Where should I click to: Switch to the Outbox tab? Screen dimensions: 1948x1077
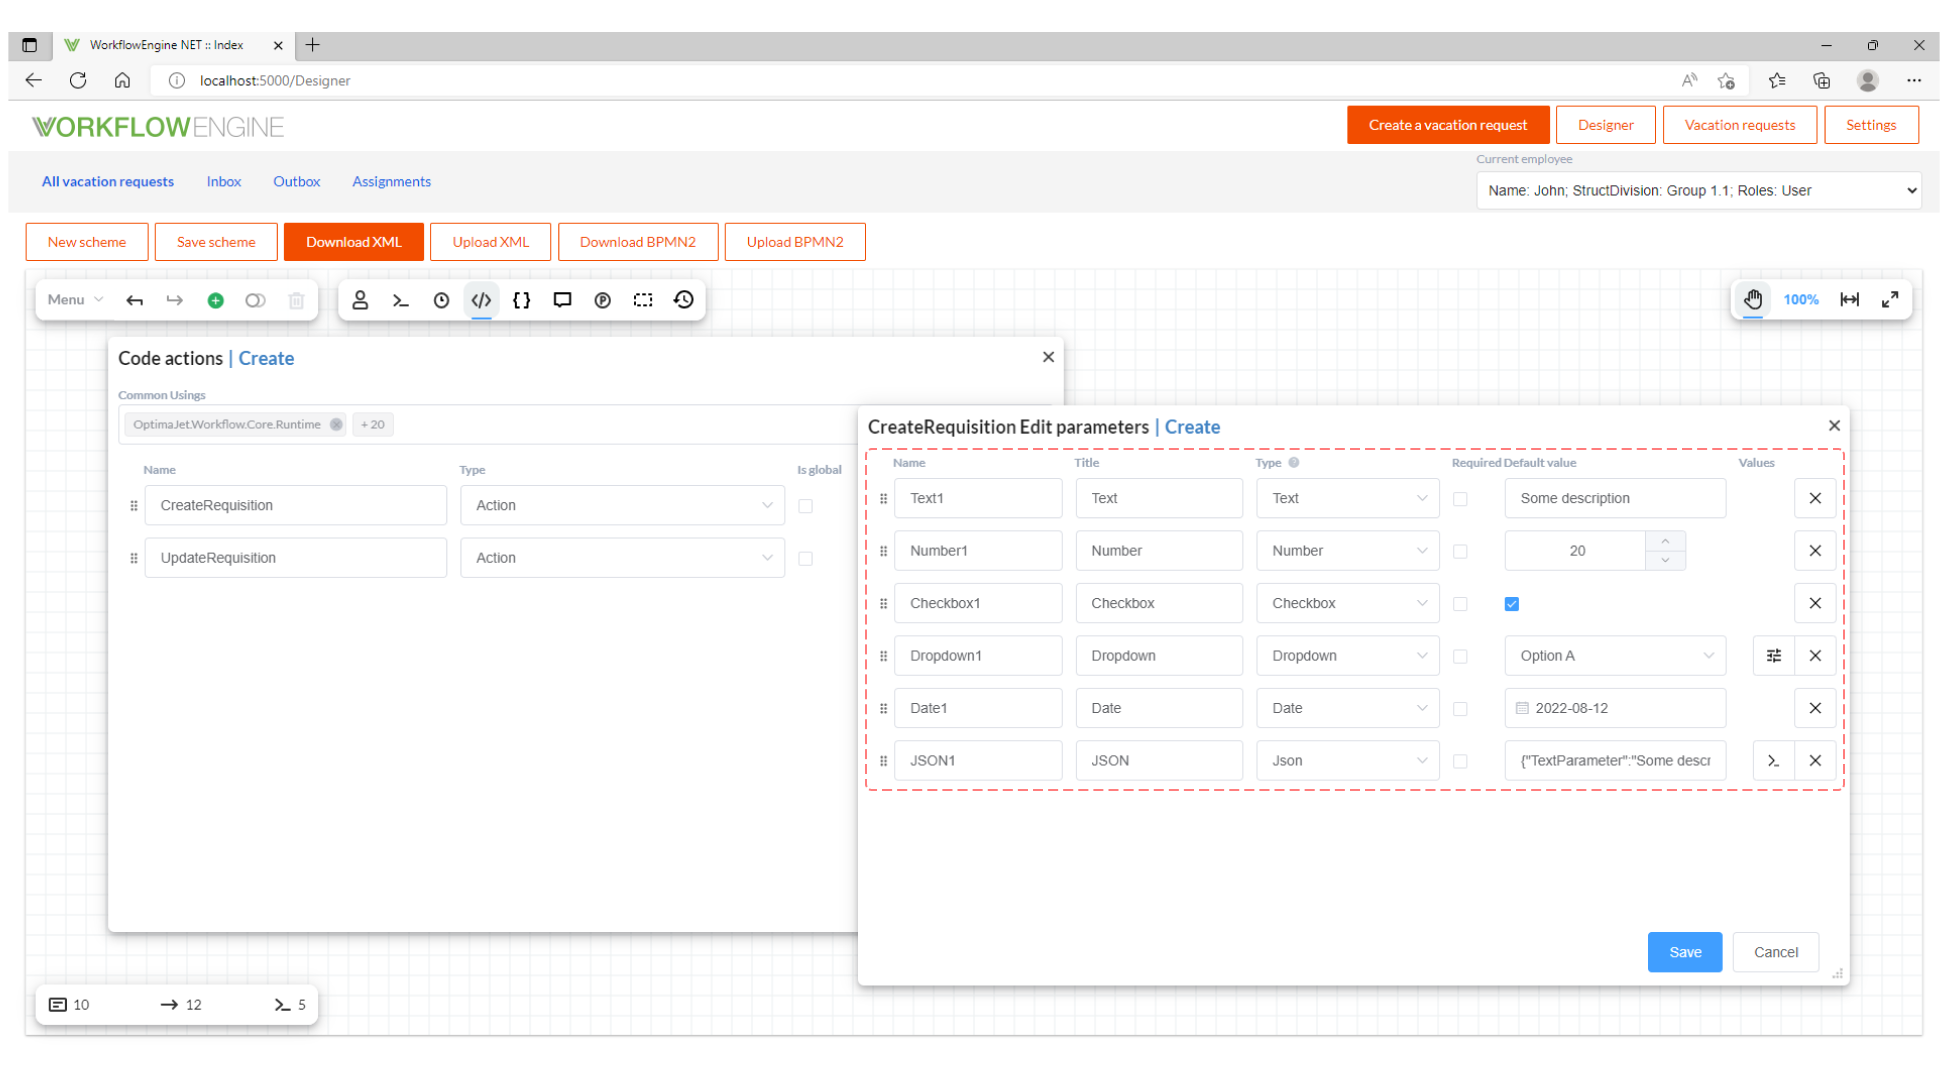296,182
